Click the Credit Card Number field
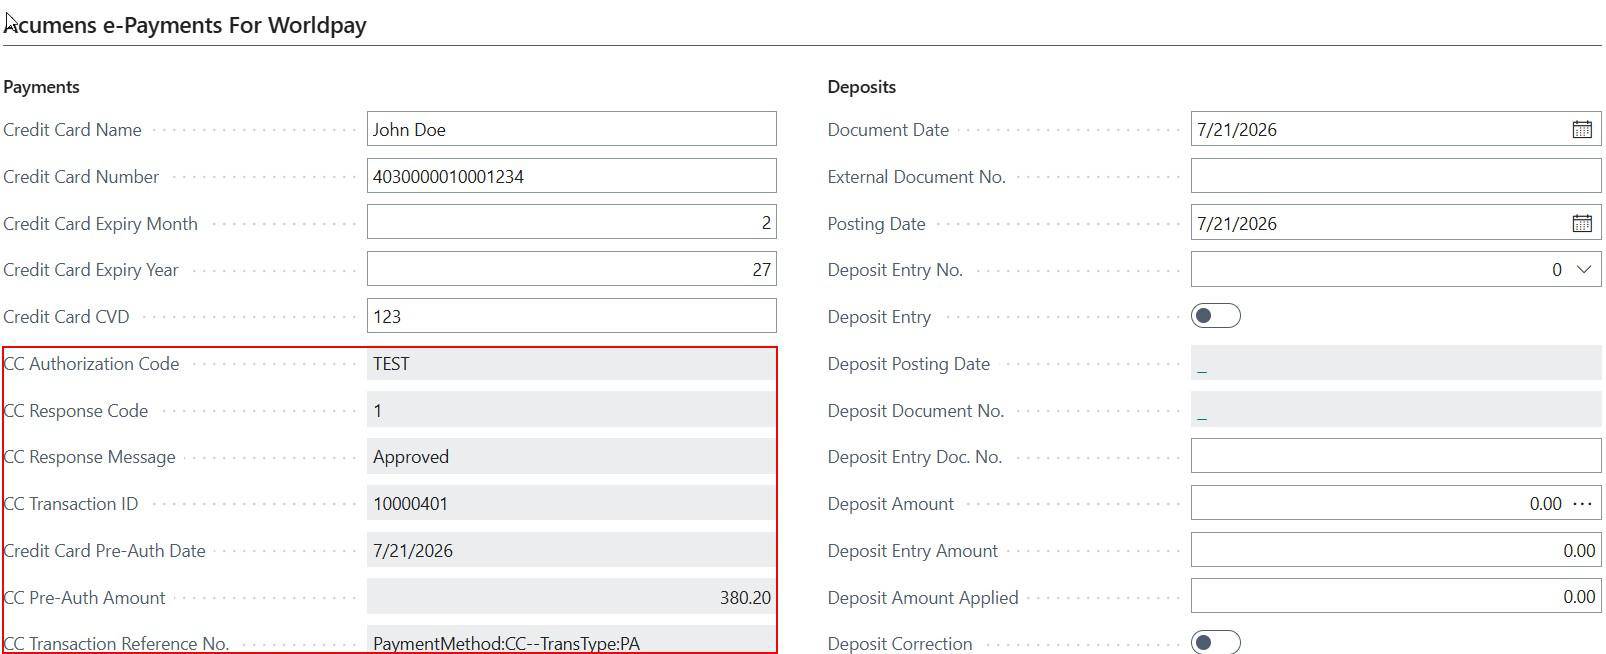 coord(571,176)
